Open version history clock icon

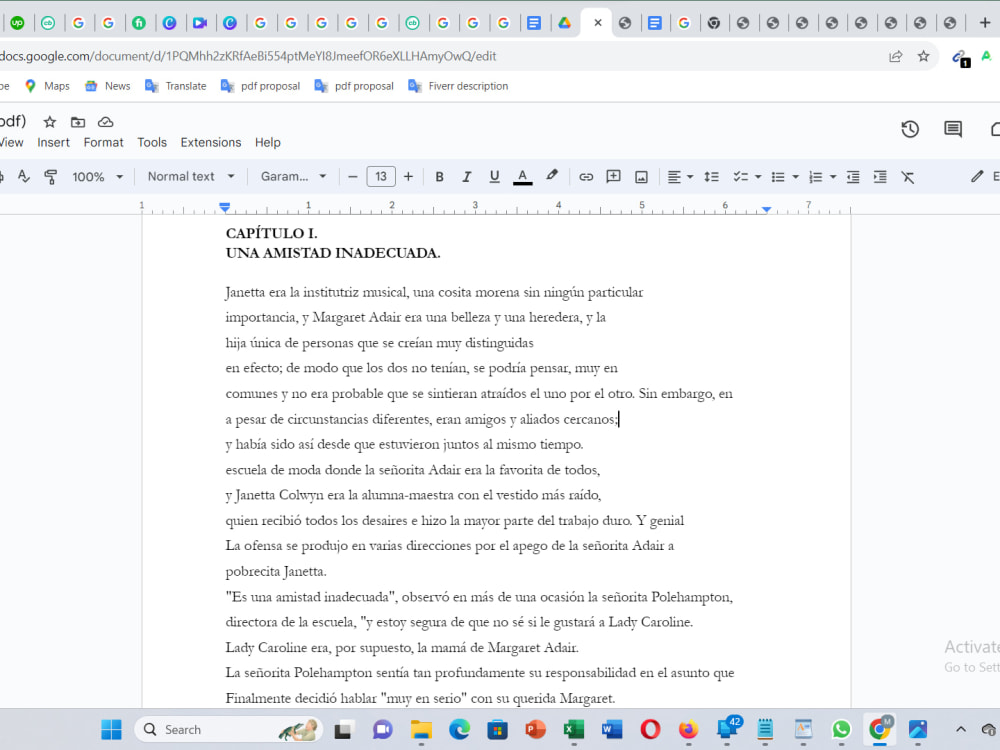click(x=910, y=129)
